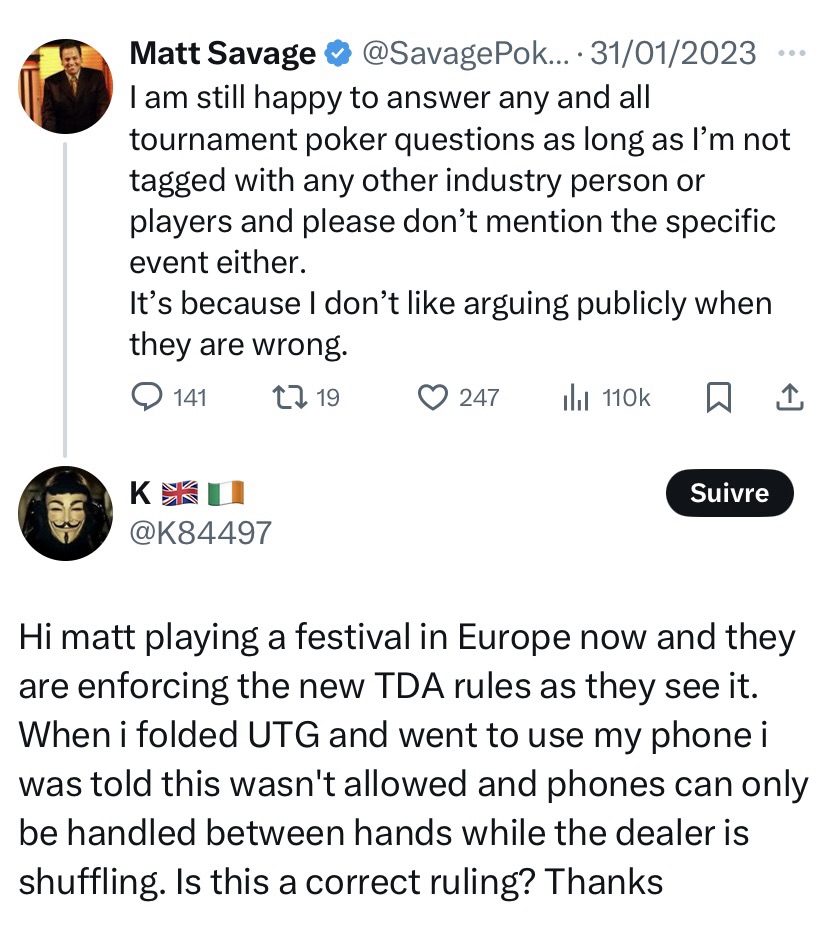Open K's Guy Fawkes mask avatar
Image resolution: width=825 pixels, height=942 pixels.
66,513
